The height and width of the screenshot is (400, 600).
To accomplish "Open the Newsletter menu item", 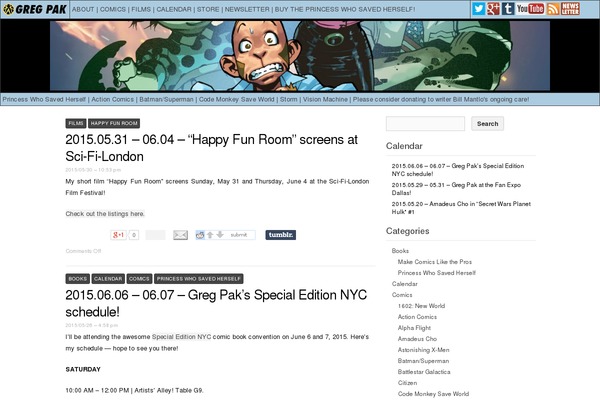I will [x=247, y=9].
